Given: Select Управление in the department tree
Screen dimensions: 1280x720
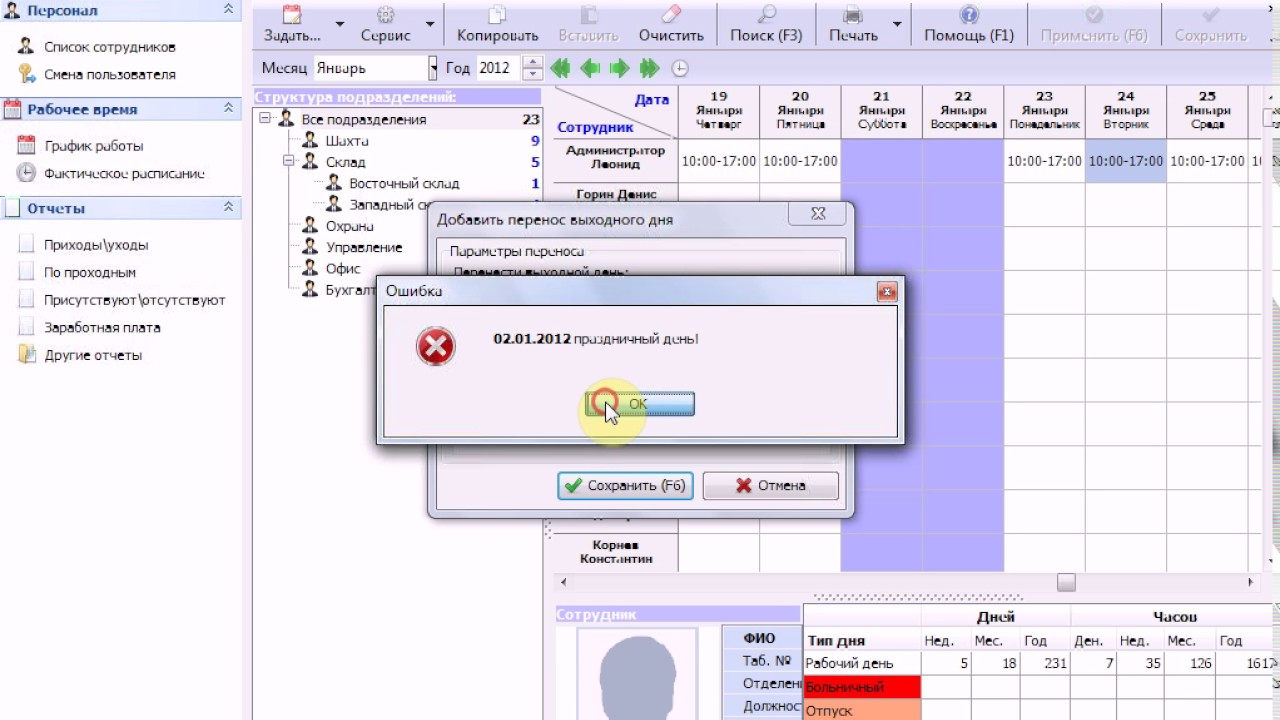Looking at the screenshot, I should pos(364,247).
